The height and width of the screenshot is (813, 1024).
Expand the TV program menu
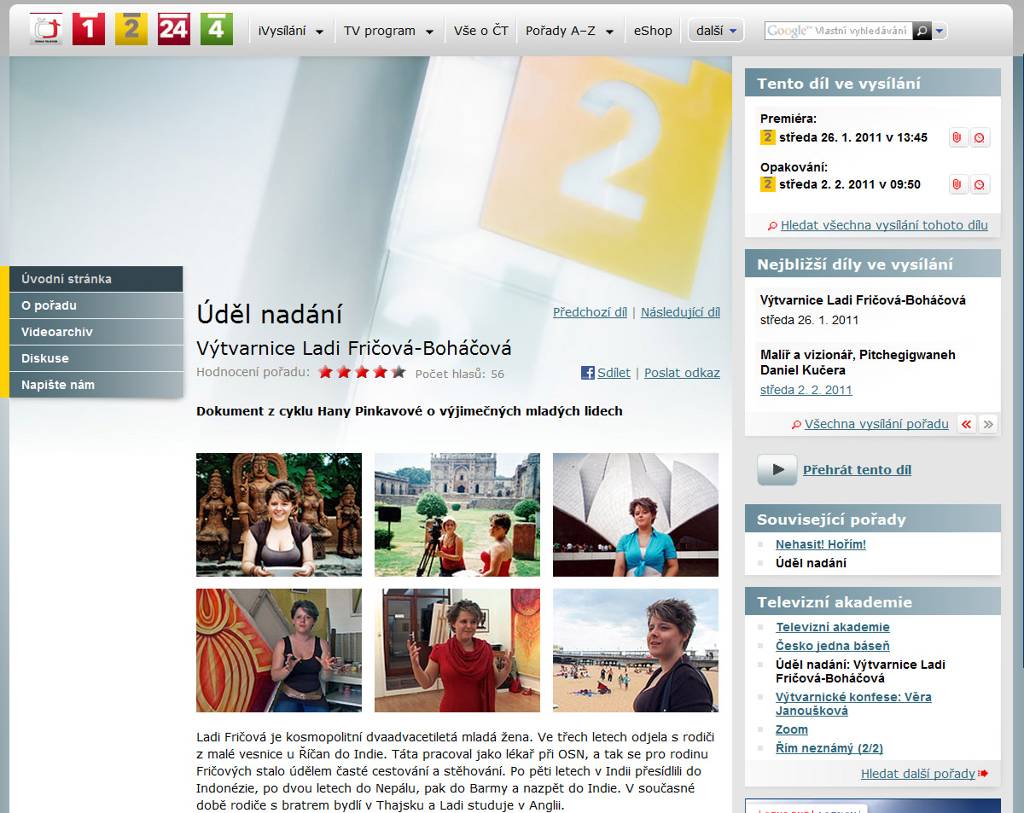[x=389, y=31]
